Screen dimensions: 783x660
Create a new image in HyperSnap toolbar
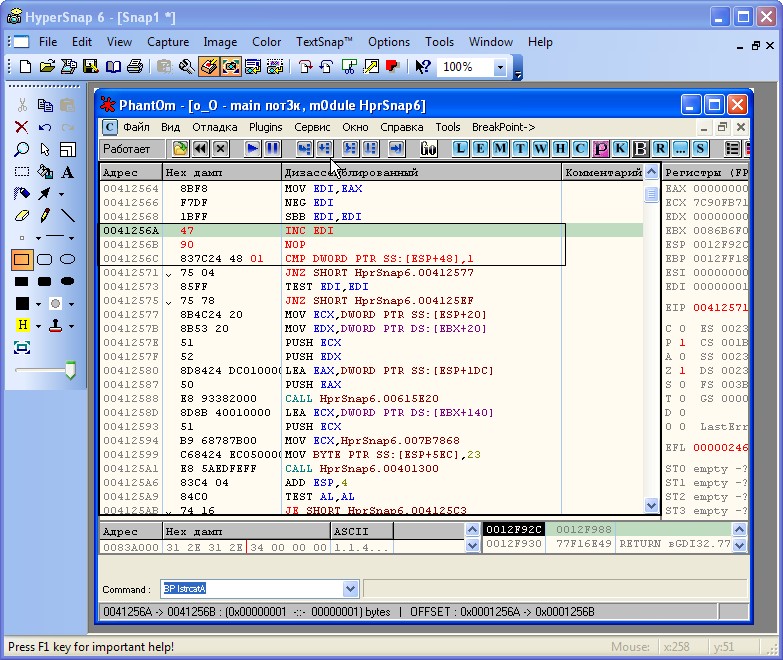pos(25,66)
